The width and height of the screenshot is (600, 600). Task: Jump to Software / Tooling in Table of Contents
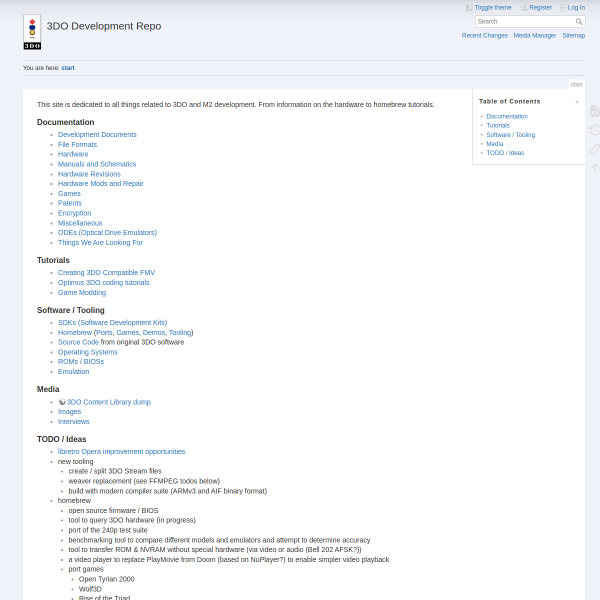[x=510, y=135]
